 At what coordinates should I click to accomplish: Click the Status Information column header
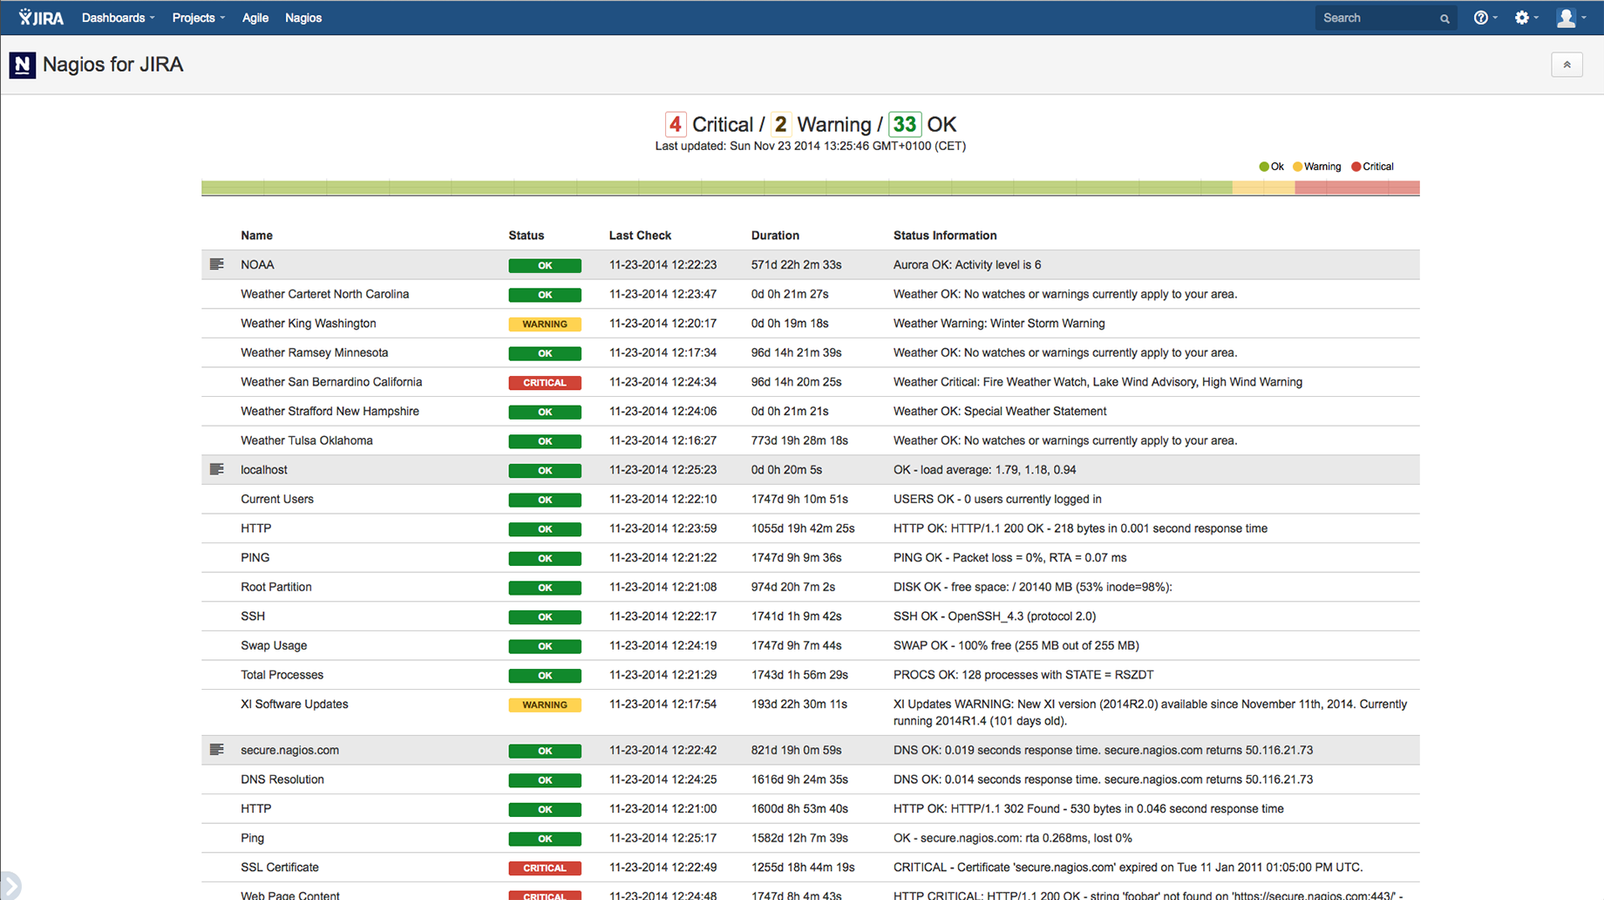pyautogui.click(x=945, y=236)
